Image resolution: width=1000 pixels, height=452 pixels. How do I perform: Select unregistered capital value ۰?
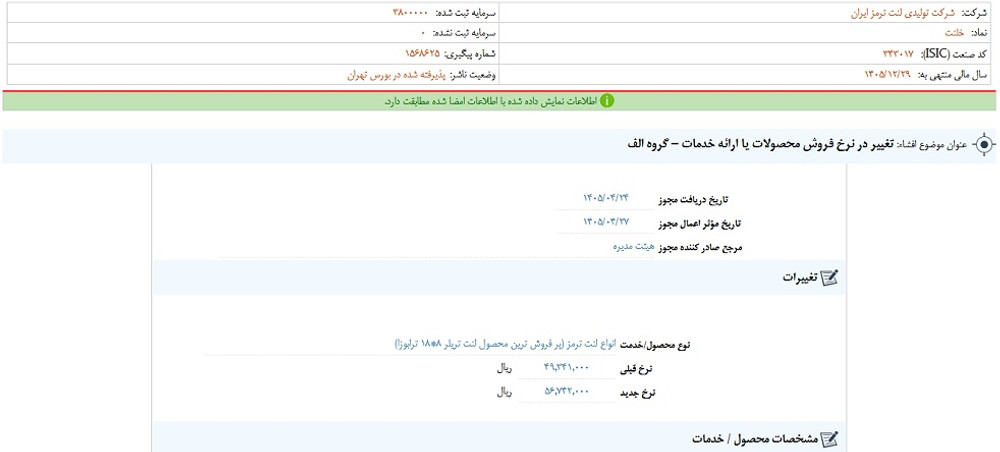coord(423,33)
